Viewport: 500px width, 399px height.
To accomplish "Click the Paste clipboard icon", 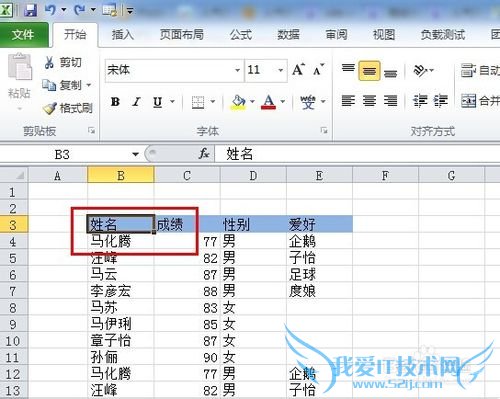I will [19, 68].
